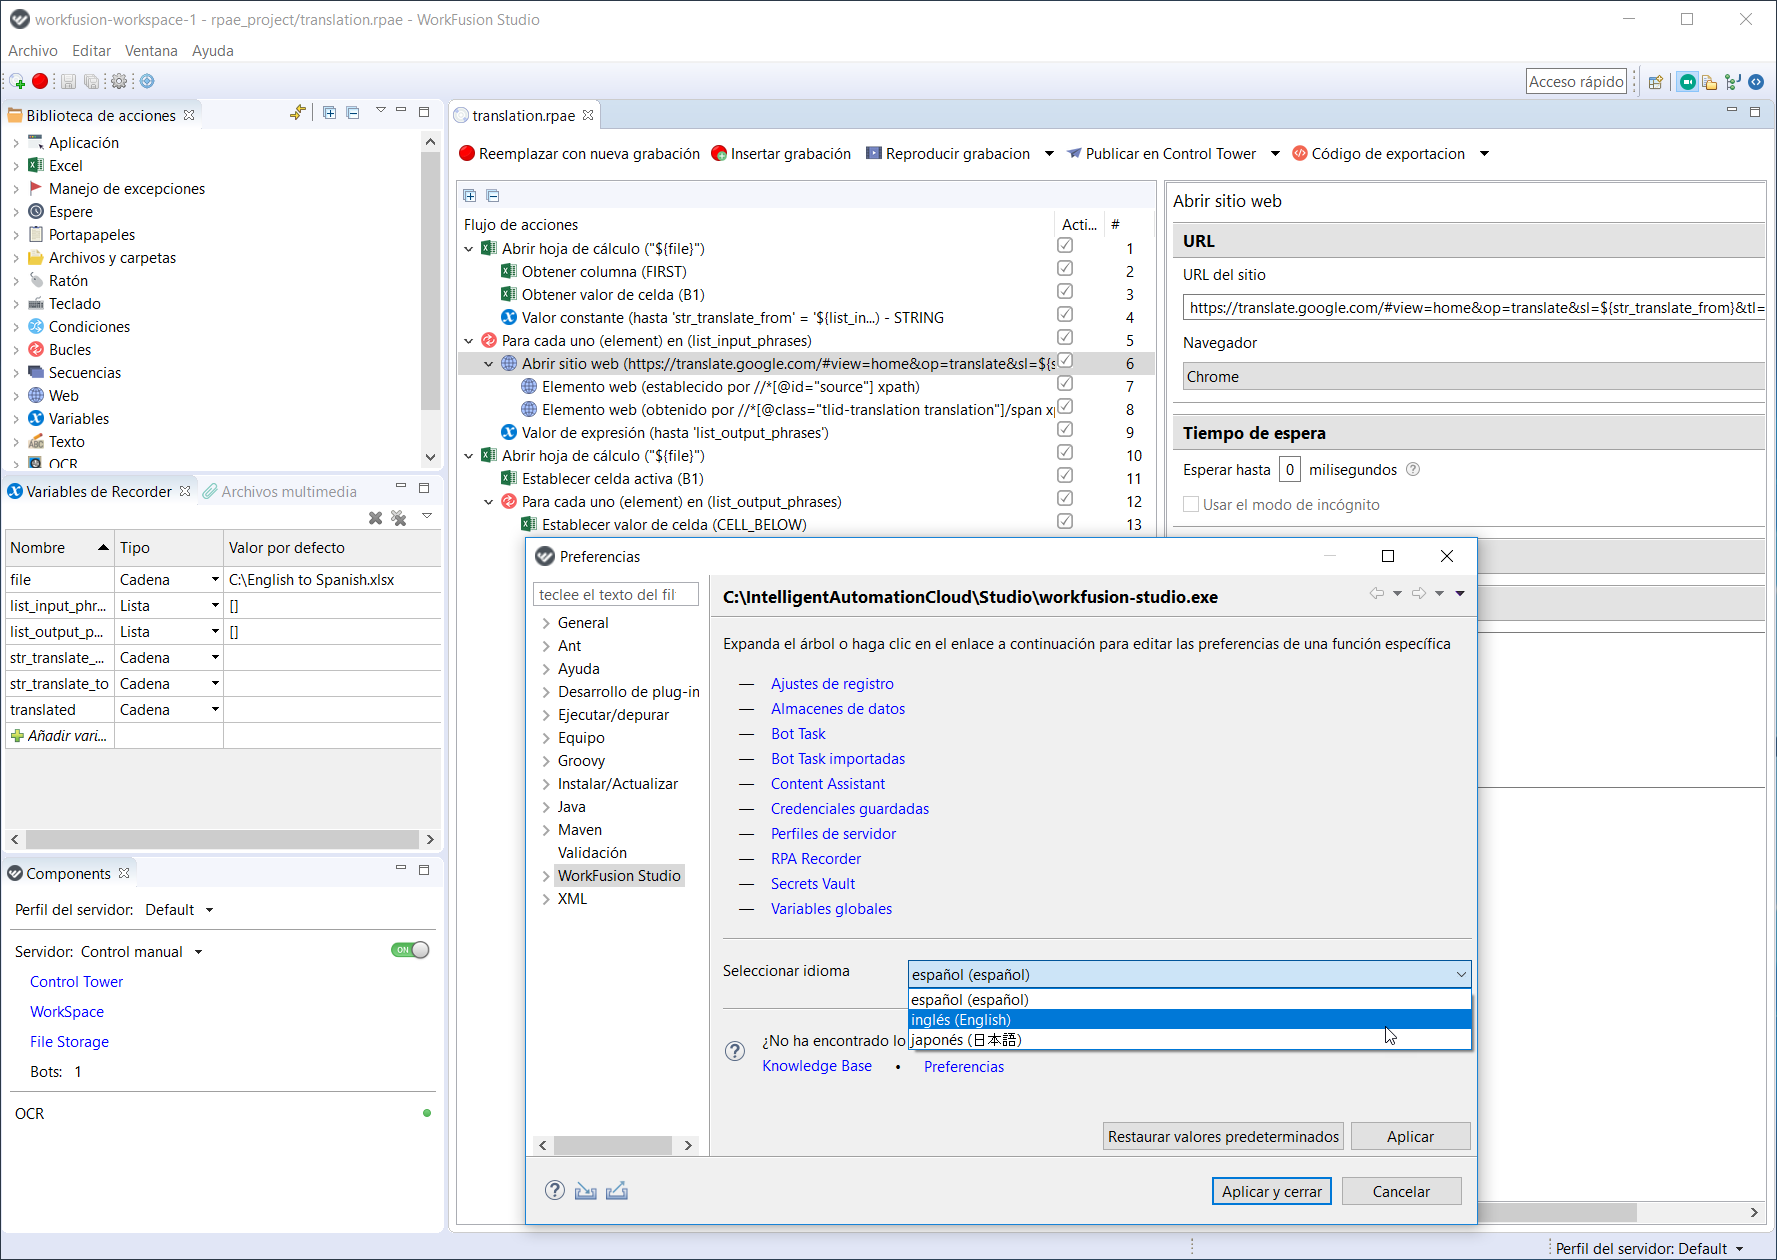Toggle checkbox for Valor constante row 4

coord(1065,315)
